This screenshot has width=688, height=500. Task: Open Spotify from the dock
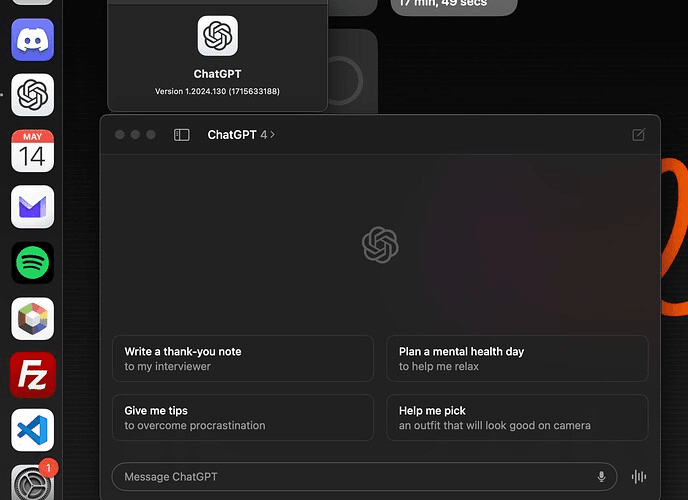[x=32, y=263]
